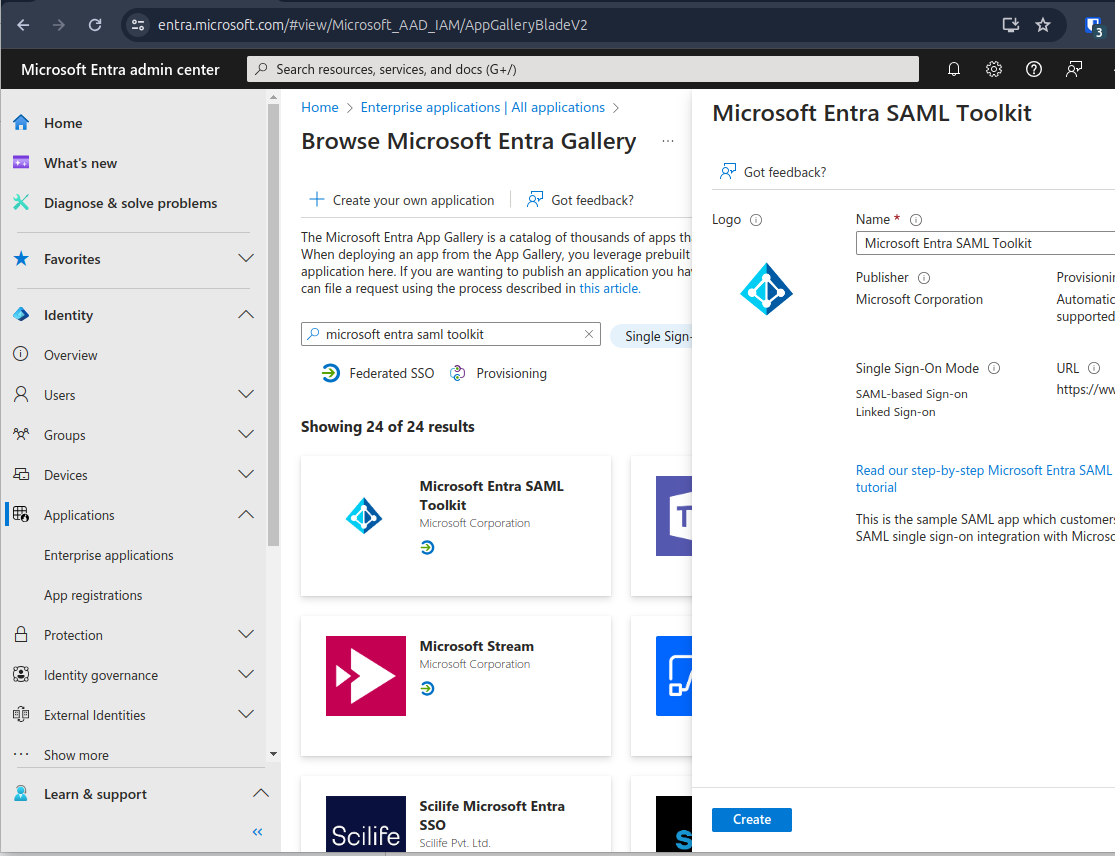Screen dimensions: 1115x856
Task: Click sidebar scrollbar down arrow
Action: (274, 754)
